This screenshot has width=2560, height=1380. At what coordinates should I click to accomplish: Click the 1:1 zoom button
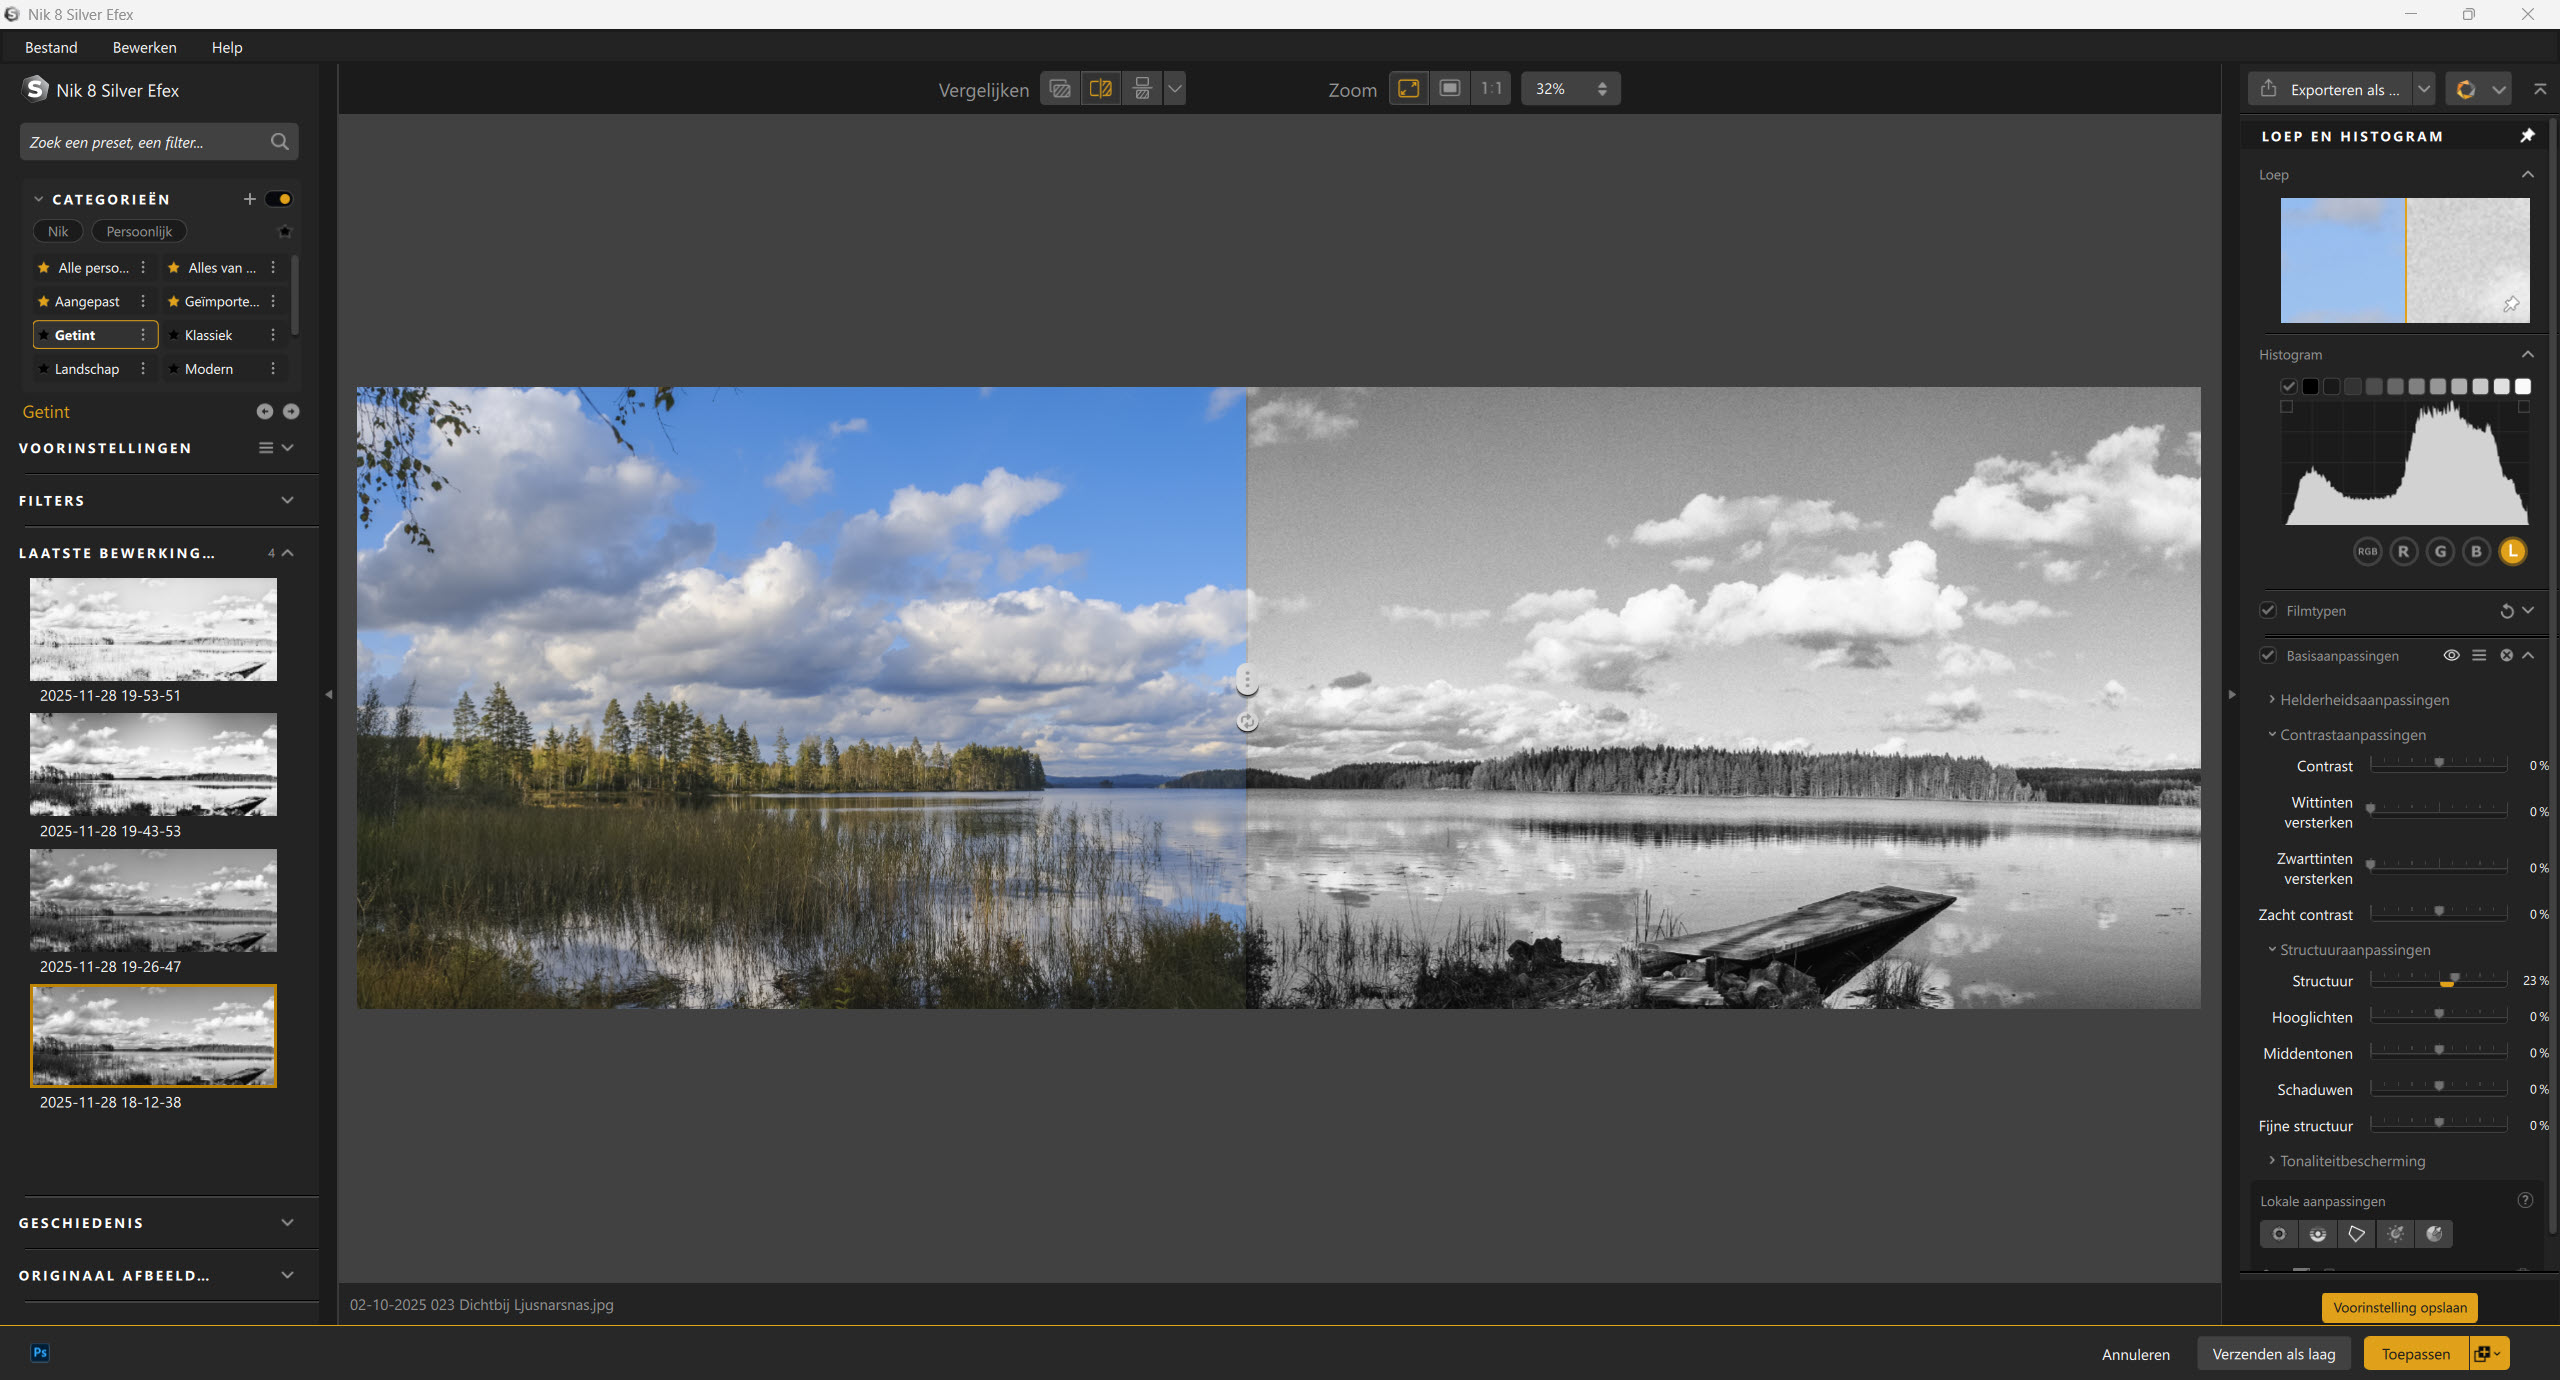click(x=1491, y=89)
